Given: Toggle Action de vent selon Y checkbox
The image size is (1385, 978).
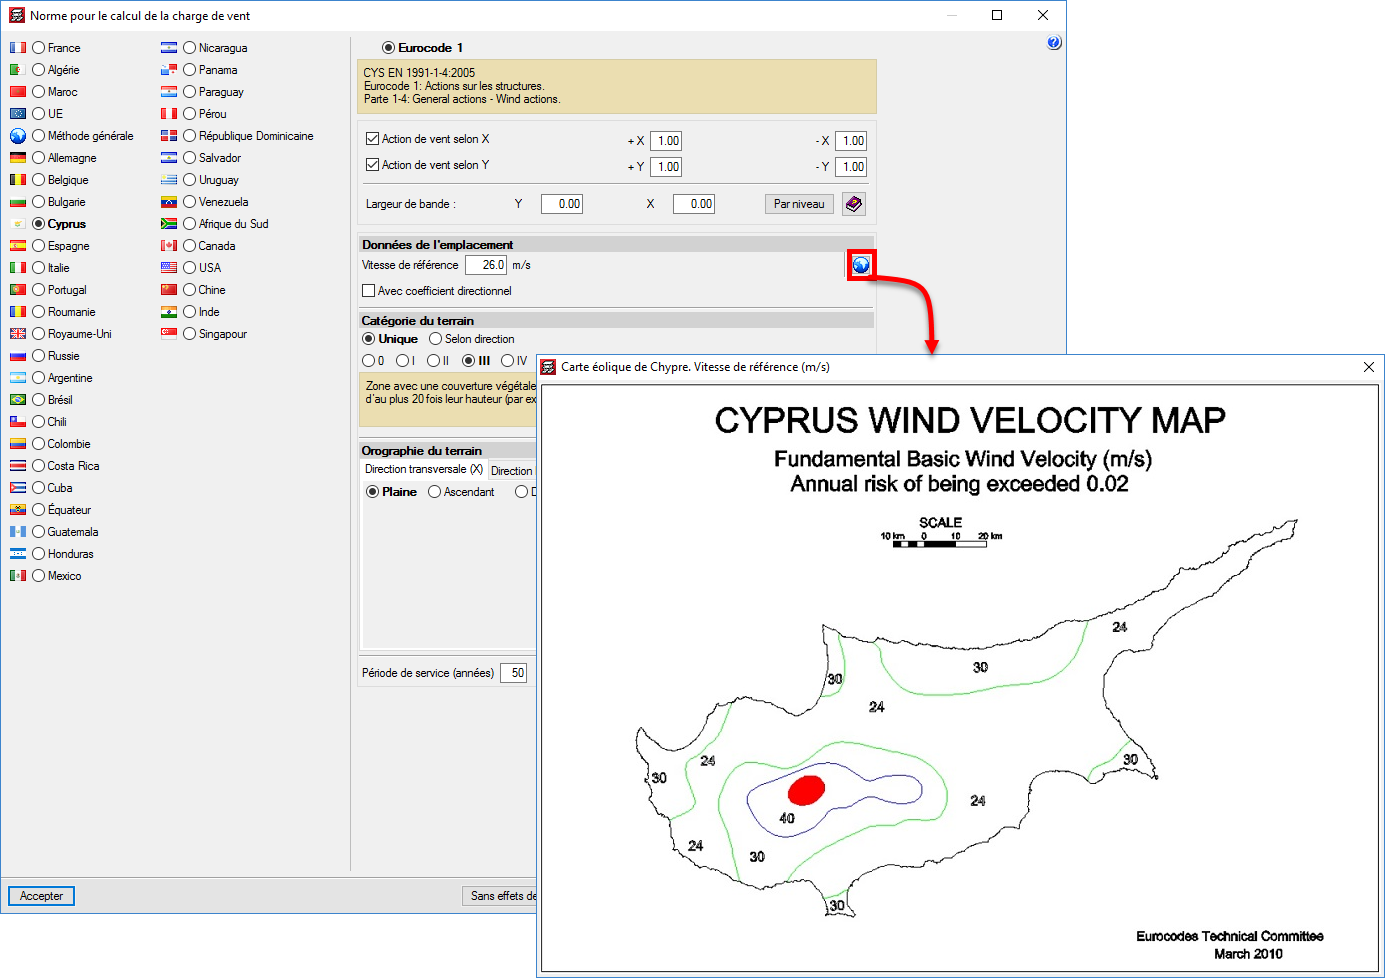Looking at the screenshot, I should 372,165.
